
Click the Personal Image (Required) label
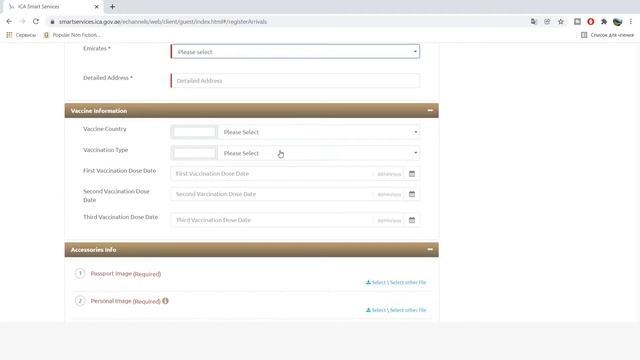[x=126, y=301]
